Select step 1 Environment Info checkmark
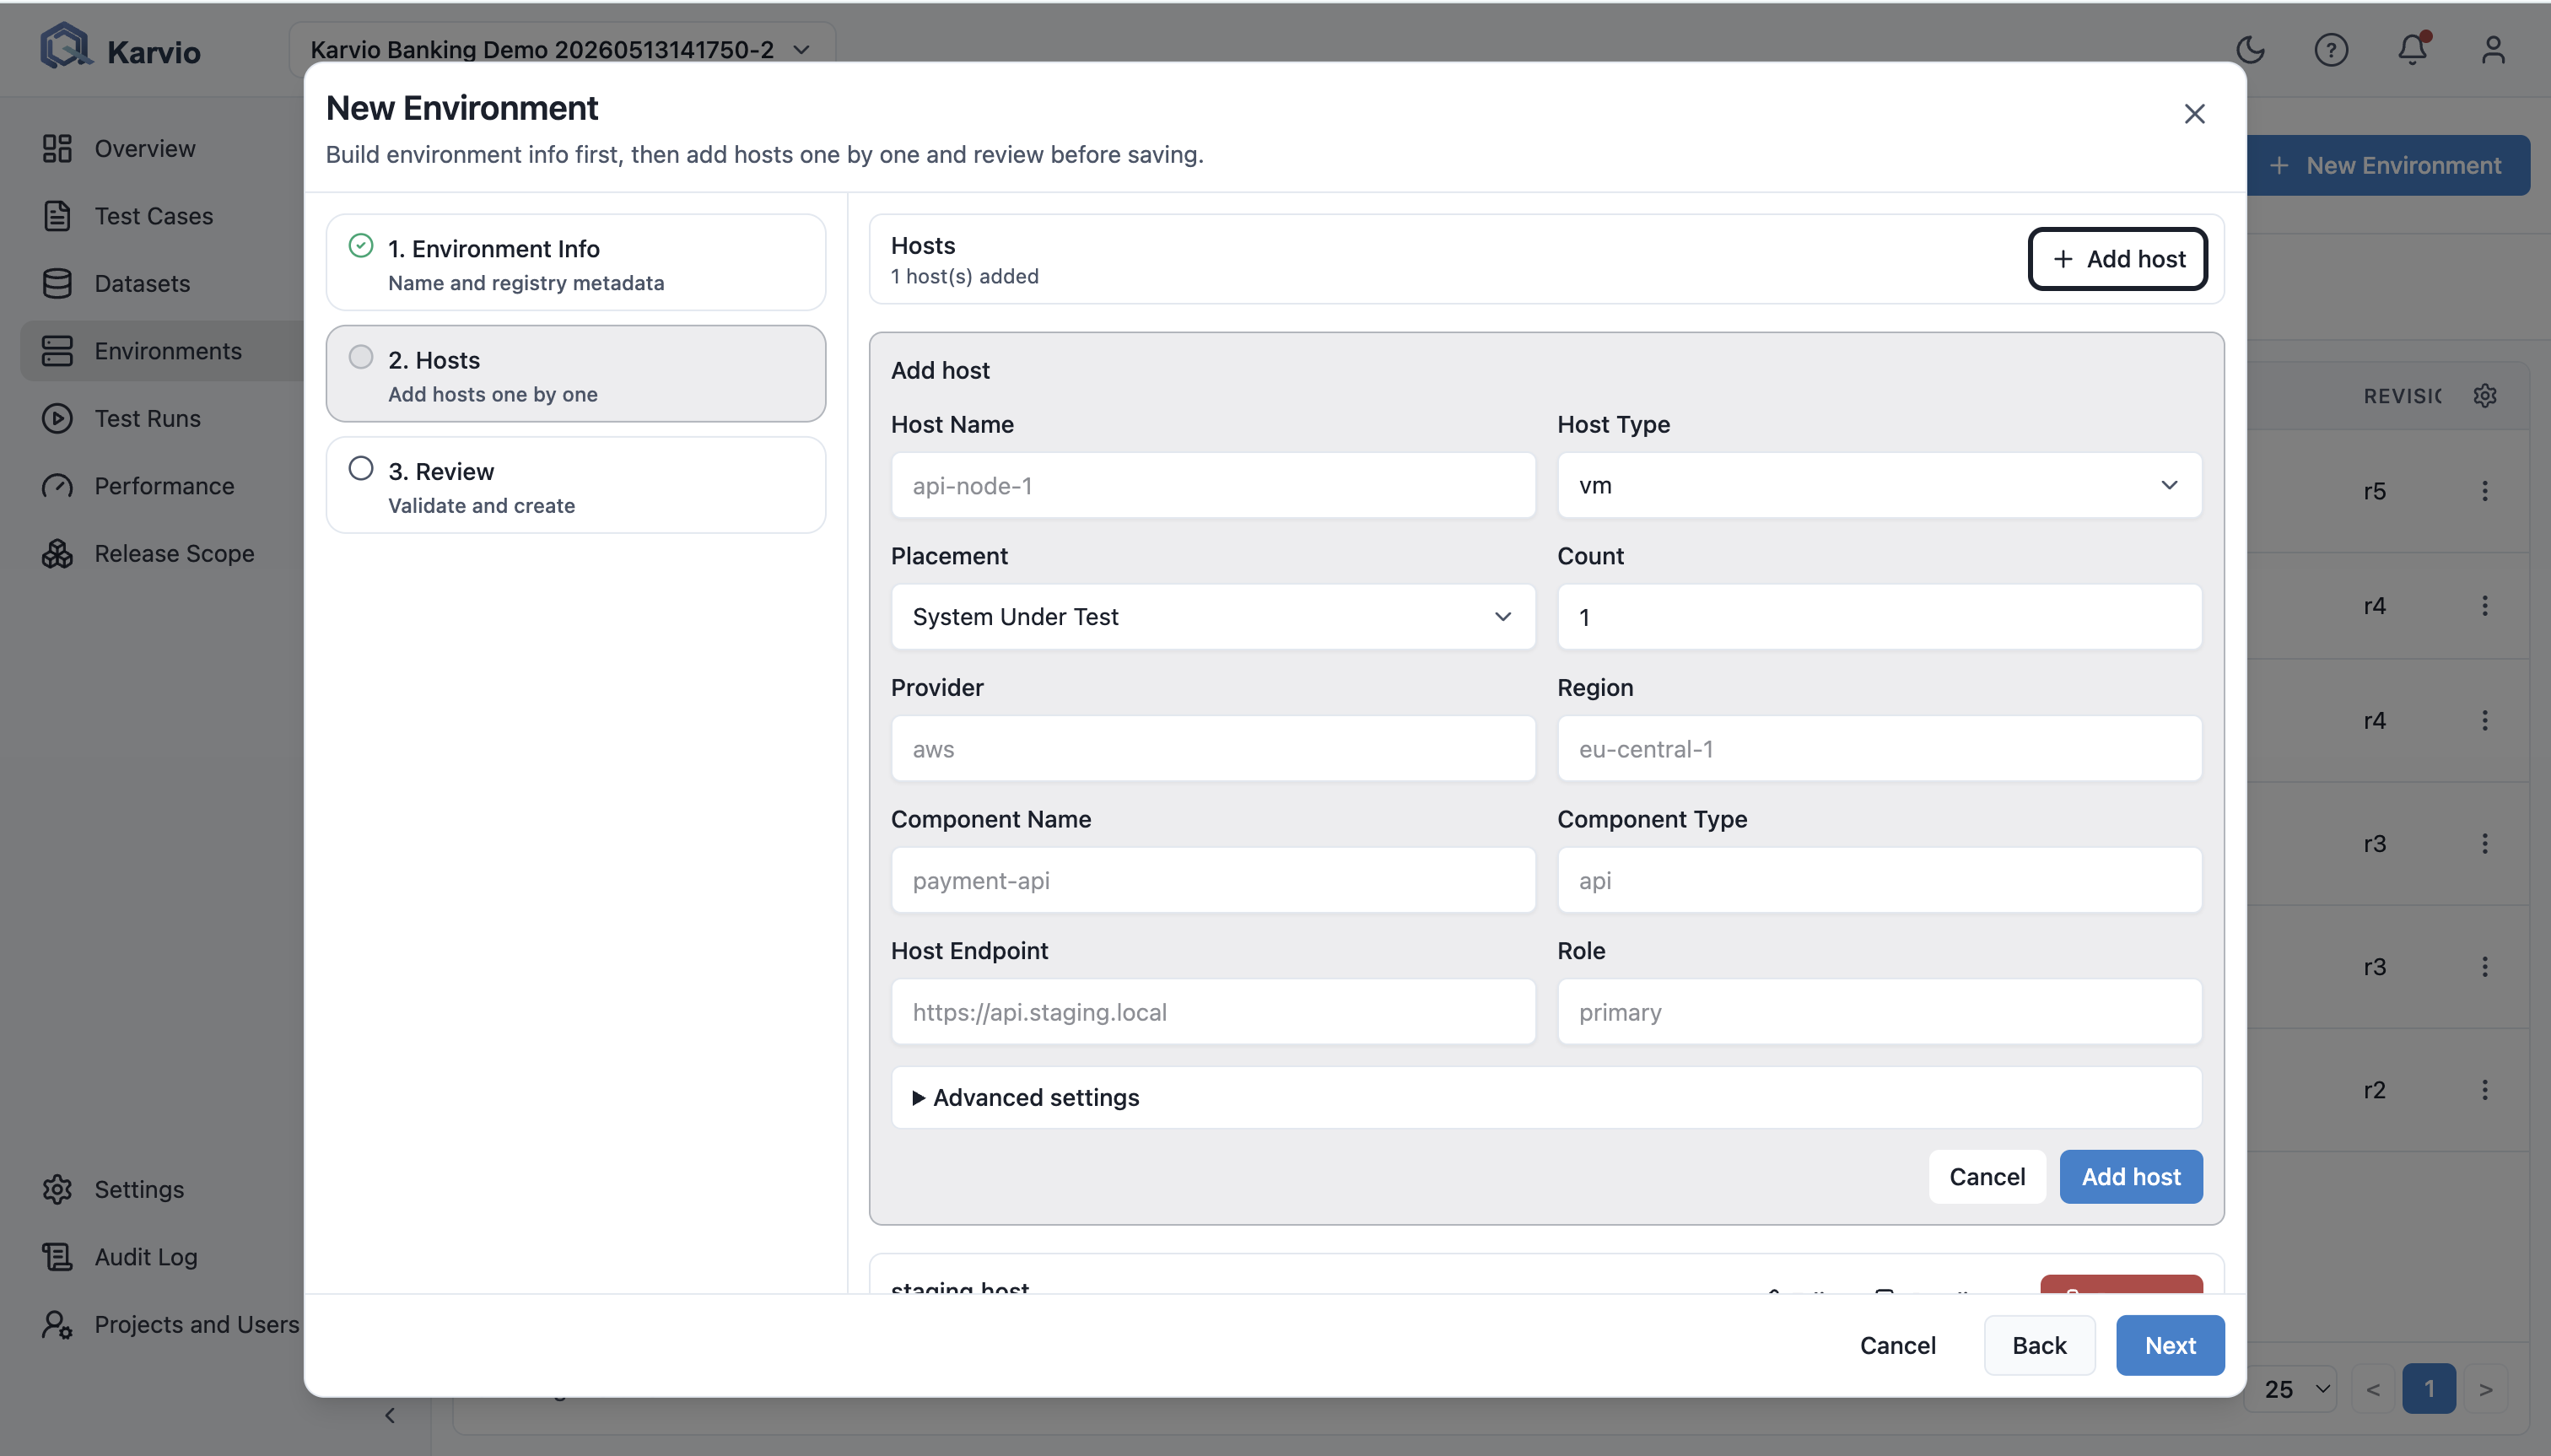 pyautogui.click(x=361, y=246)
